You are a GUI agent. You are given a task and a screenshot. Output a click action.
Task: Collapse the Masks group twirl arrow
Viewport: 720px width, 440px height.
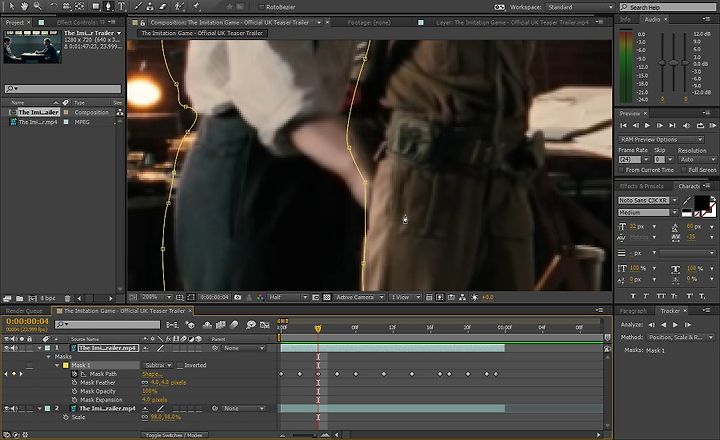(x=48, y=356)
